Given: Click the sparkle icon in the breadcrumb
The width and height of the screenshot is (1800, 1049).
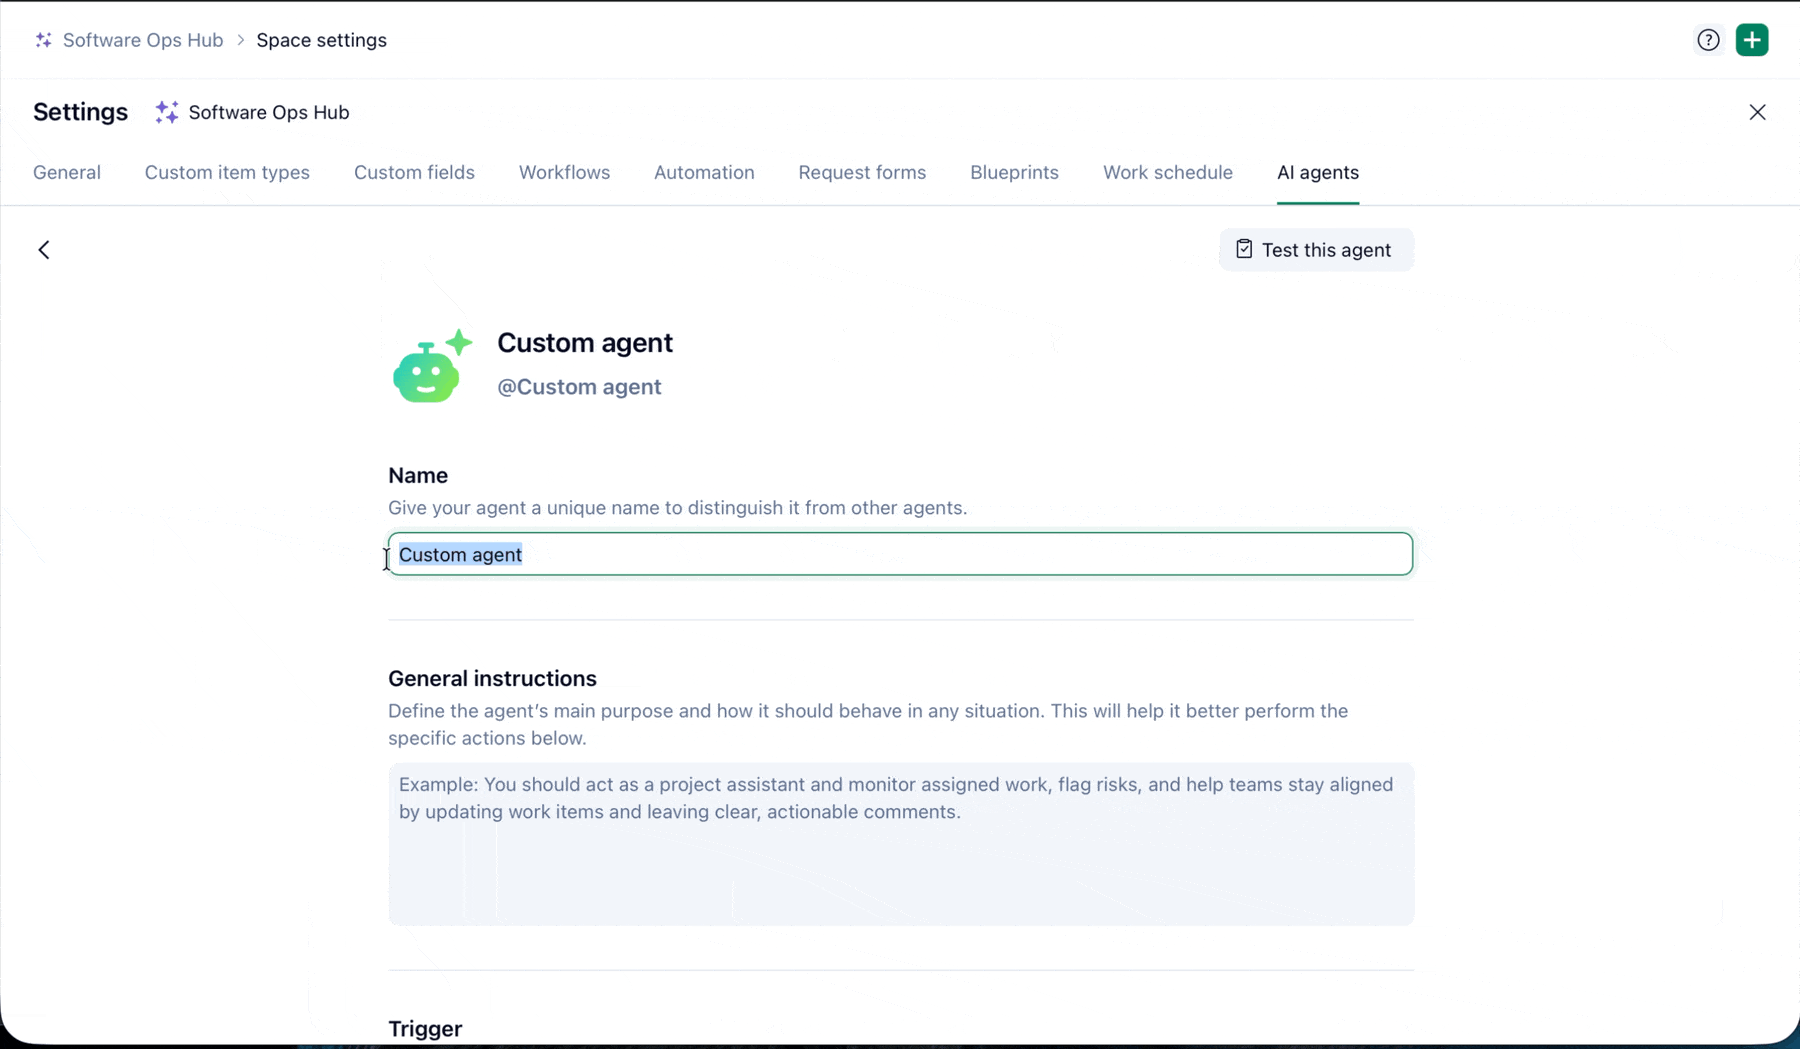Looking at the screenshot, I should click(42, 39).
